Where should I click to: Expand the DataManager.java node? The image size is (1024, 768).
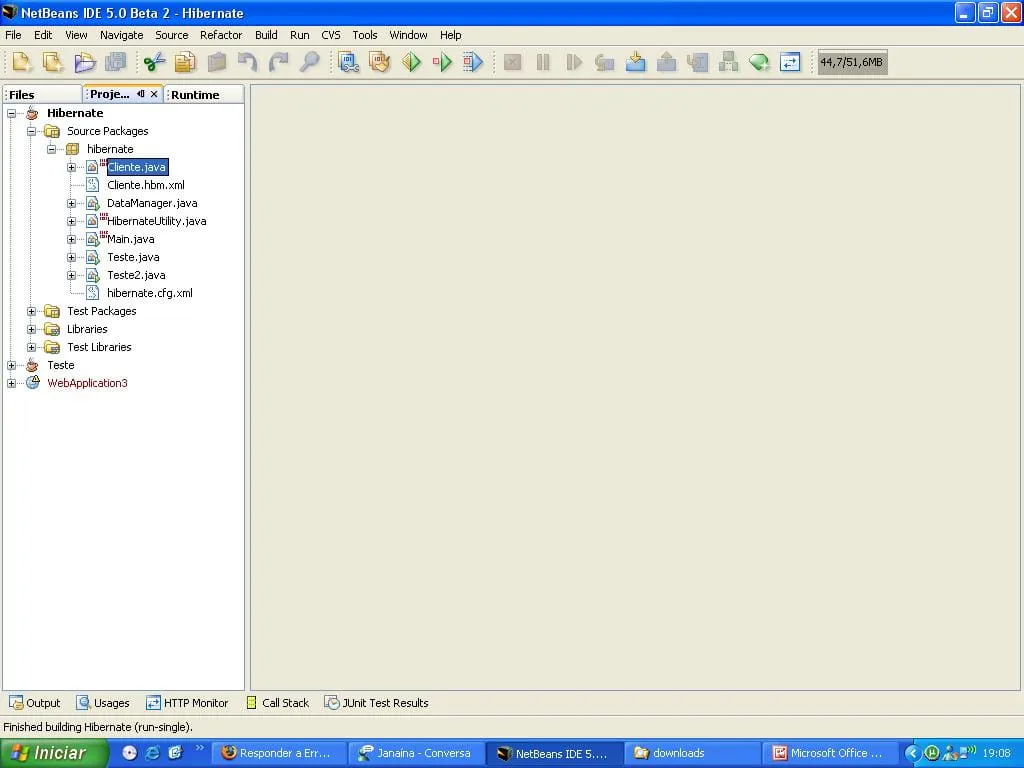[72, 203]
